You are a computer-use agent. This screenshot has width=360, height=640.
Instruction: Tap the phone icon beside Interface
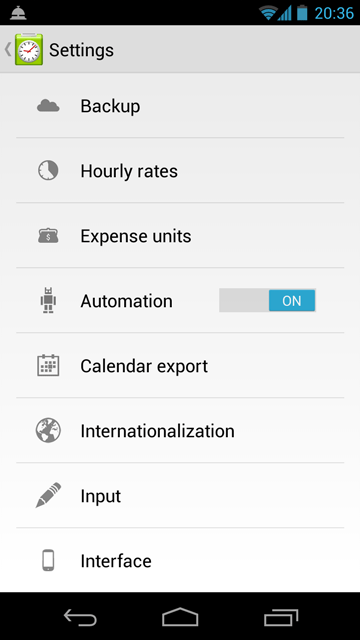click(x=48, y=560)
